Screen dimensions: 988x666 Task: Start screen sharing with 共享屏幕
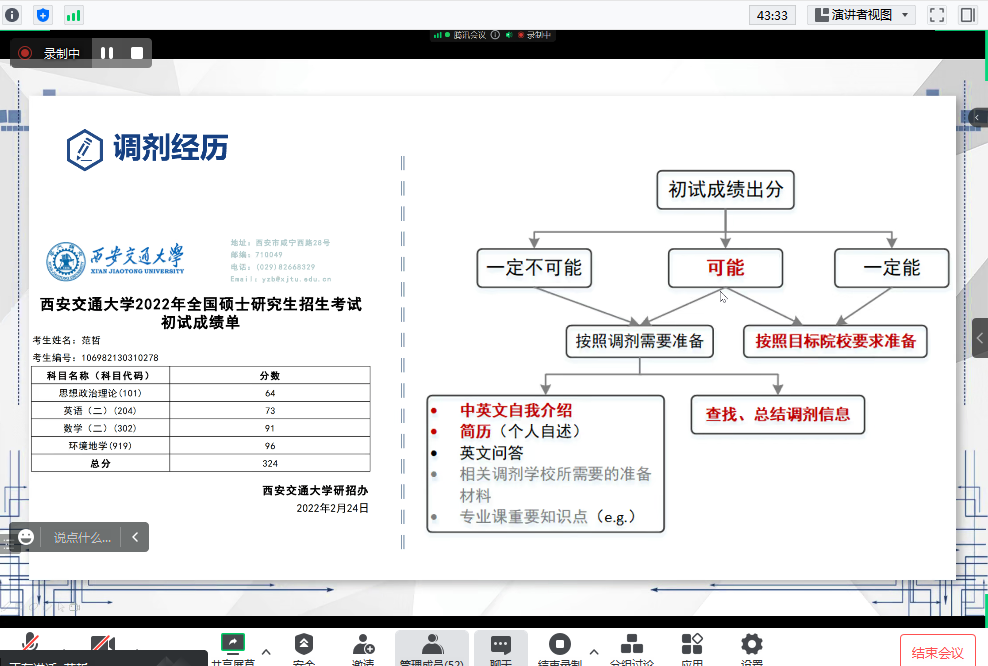pos(233,649)
